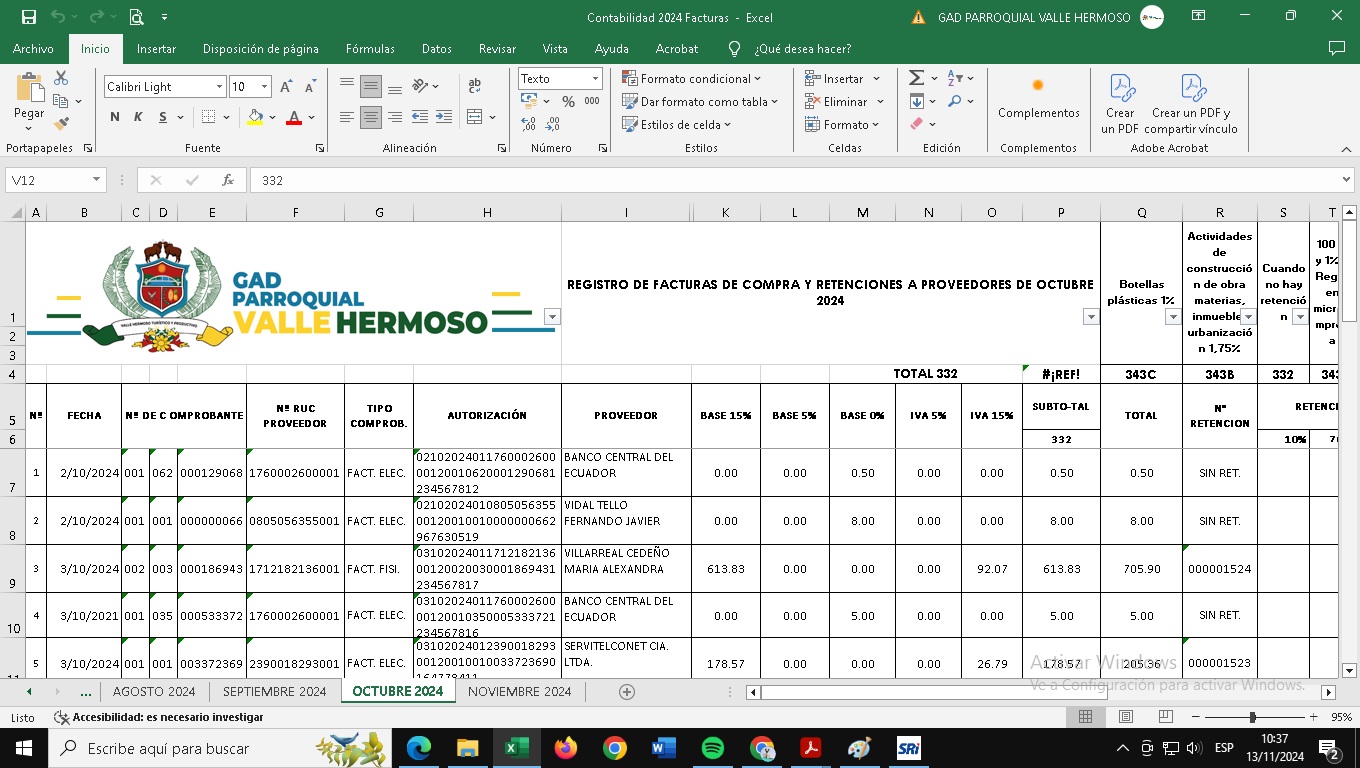The image size is (1360, 768).
Task: Click the Increase Font Size icon
Action: click(286, 87)
